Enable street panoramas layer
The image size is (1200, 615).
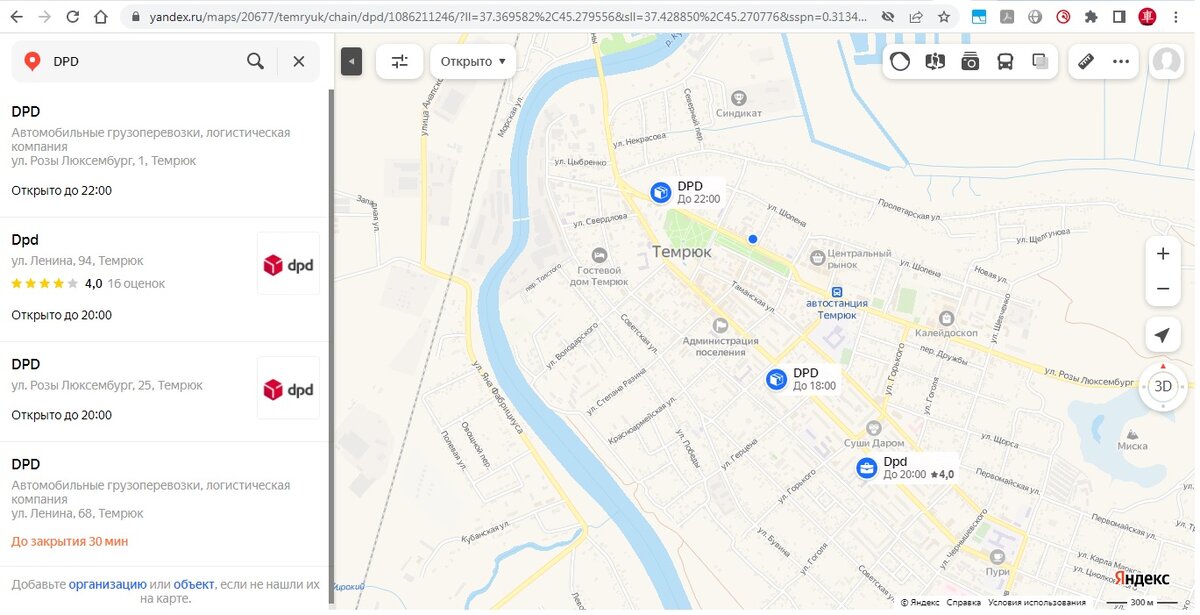pyautogui.click(x=935, y=61)
